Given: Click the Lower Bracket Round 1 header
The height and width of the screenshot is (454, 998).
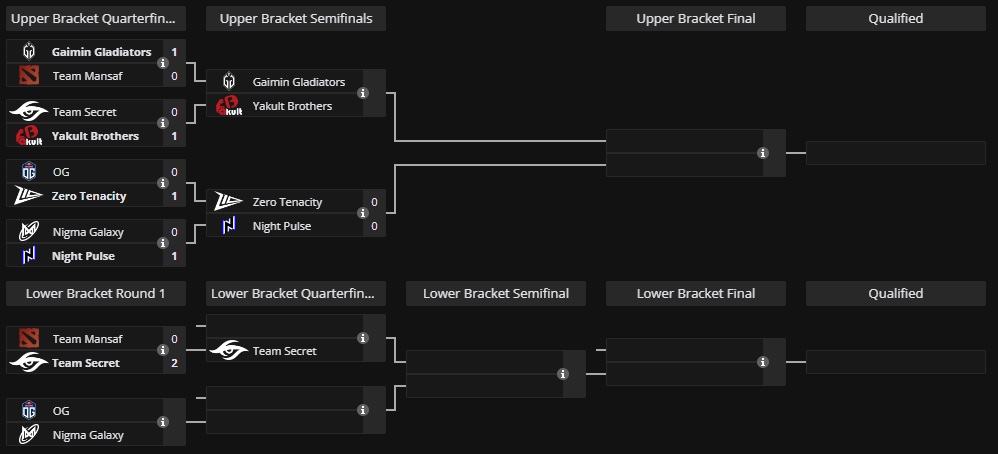Looking at the screenshot, I should (96, 293).
